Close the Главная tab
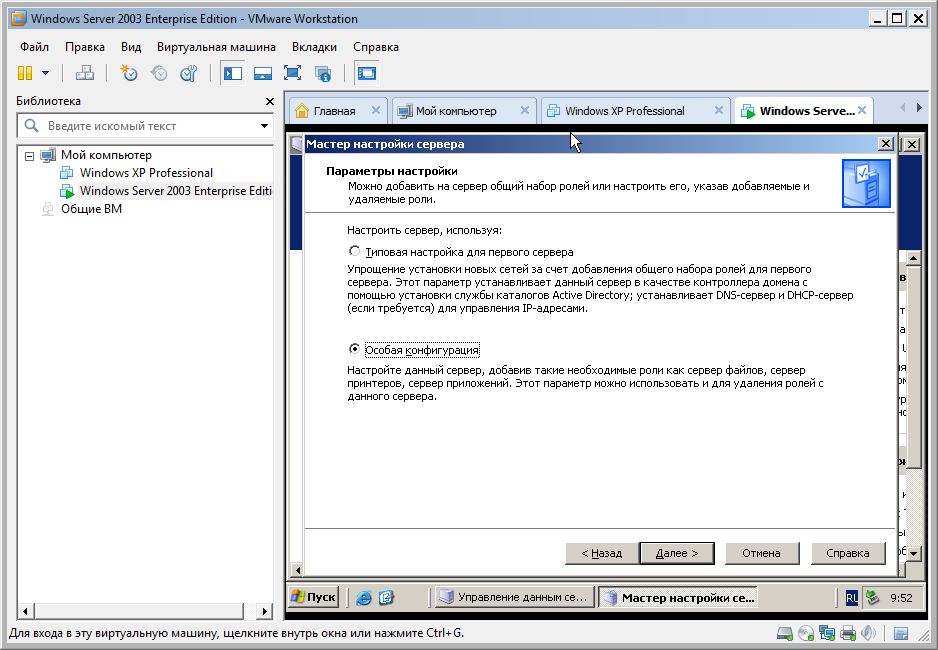 coord(376,110)
